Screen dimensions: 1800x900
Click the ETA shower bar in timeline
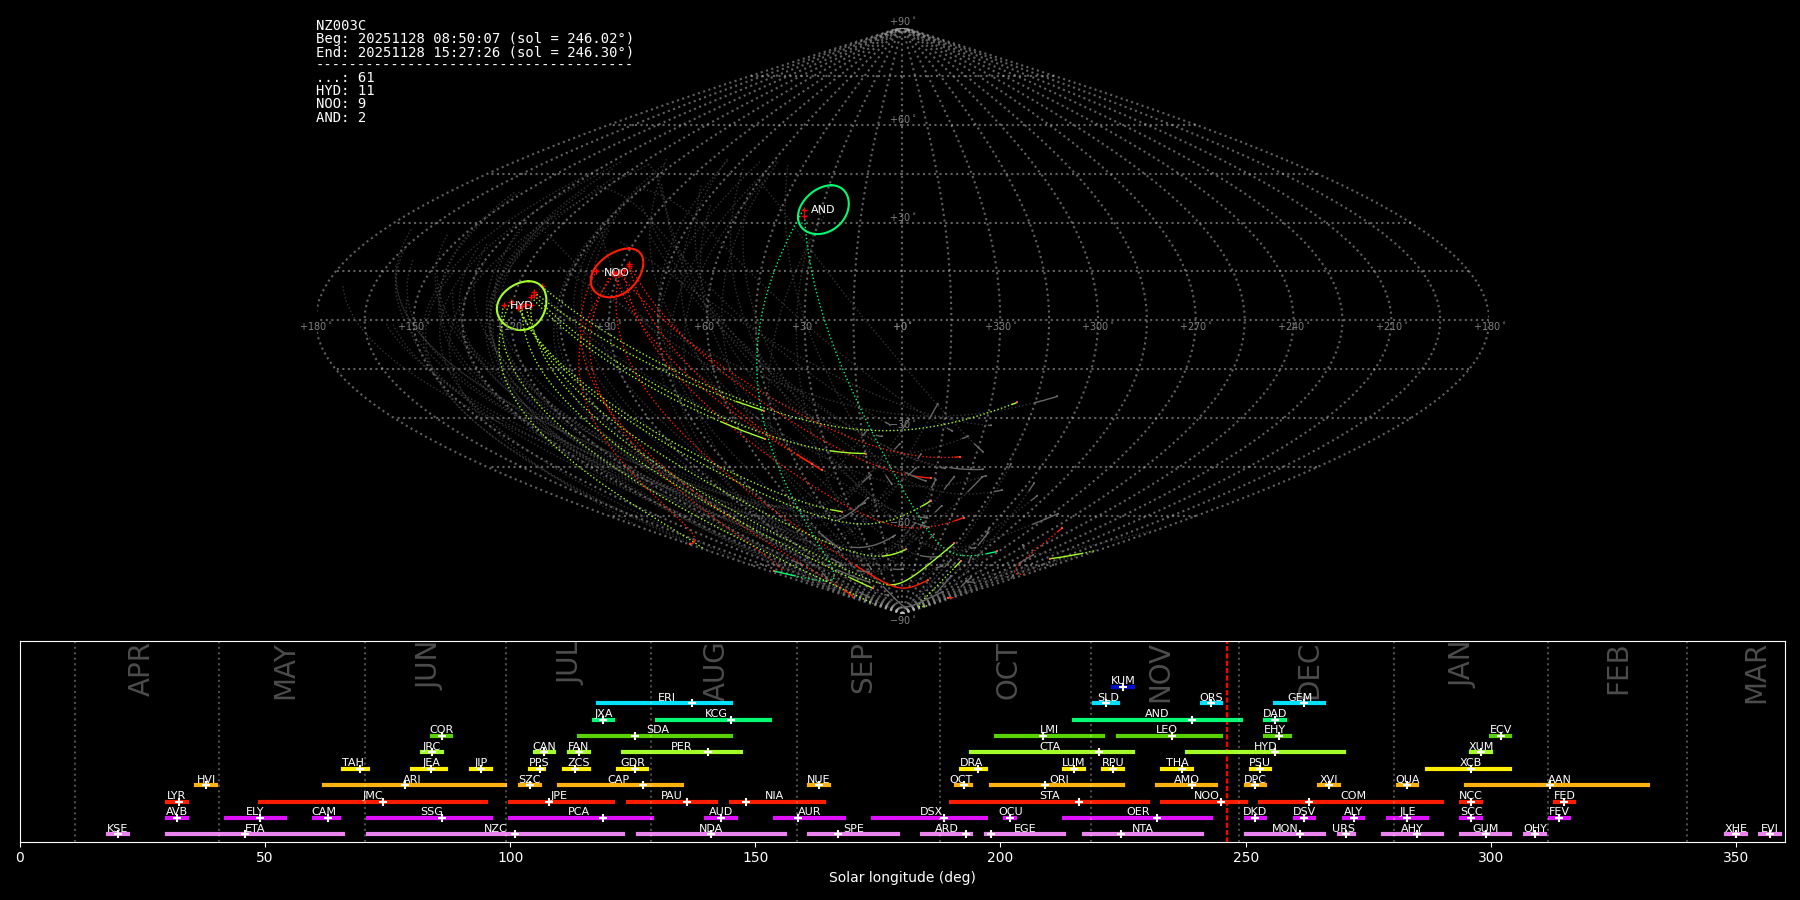[x=255, y=834]
